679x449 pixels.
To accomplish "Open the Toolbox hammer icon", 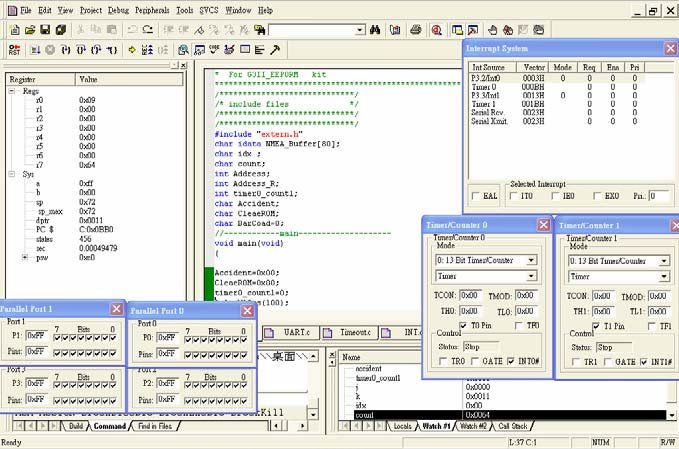I will click(275, 50).
